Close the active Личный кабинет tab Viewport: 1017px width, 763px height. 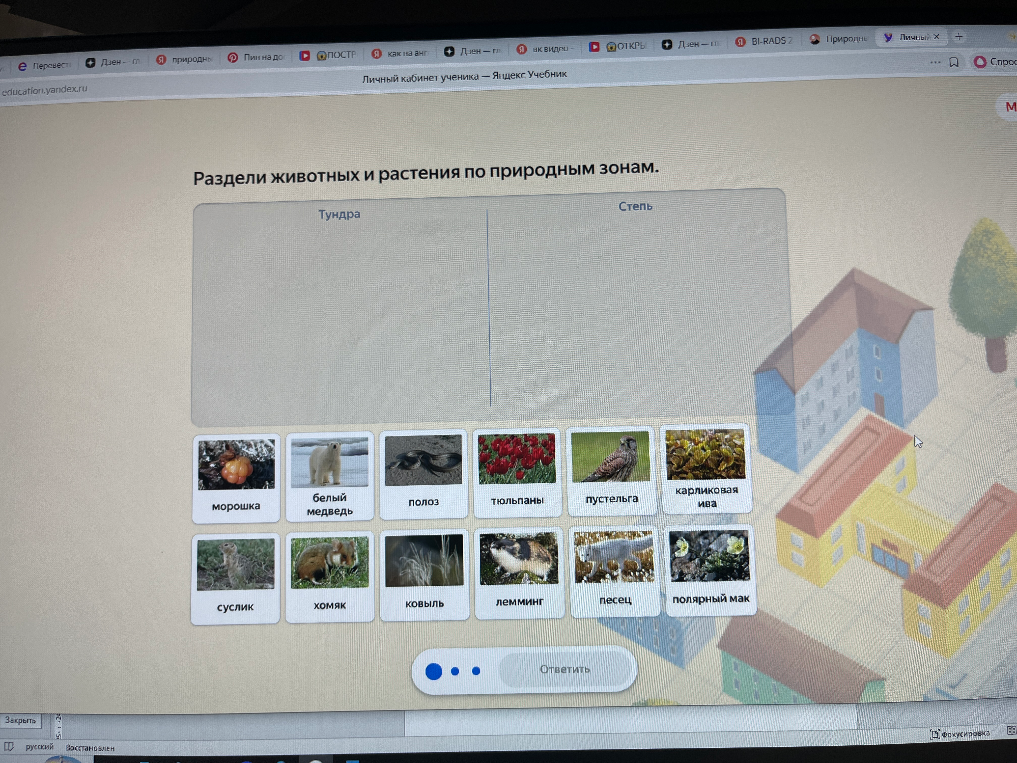click(936, 37)
